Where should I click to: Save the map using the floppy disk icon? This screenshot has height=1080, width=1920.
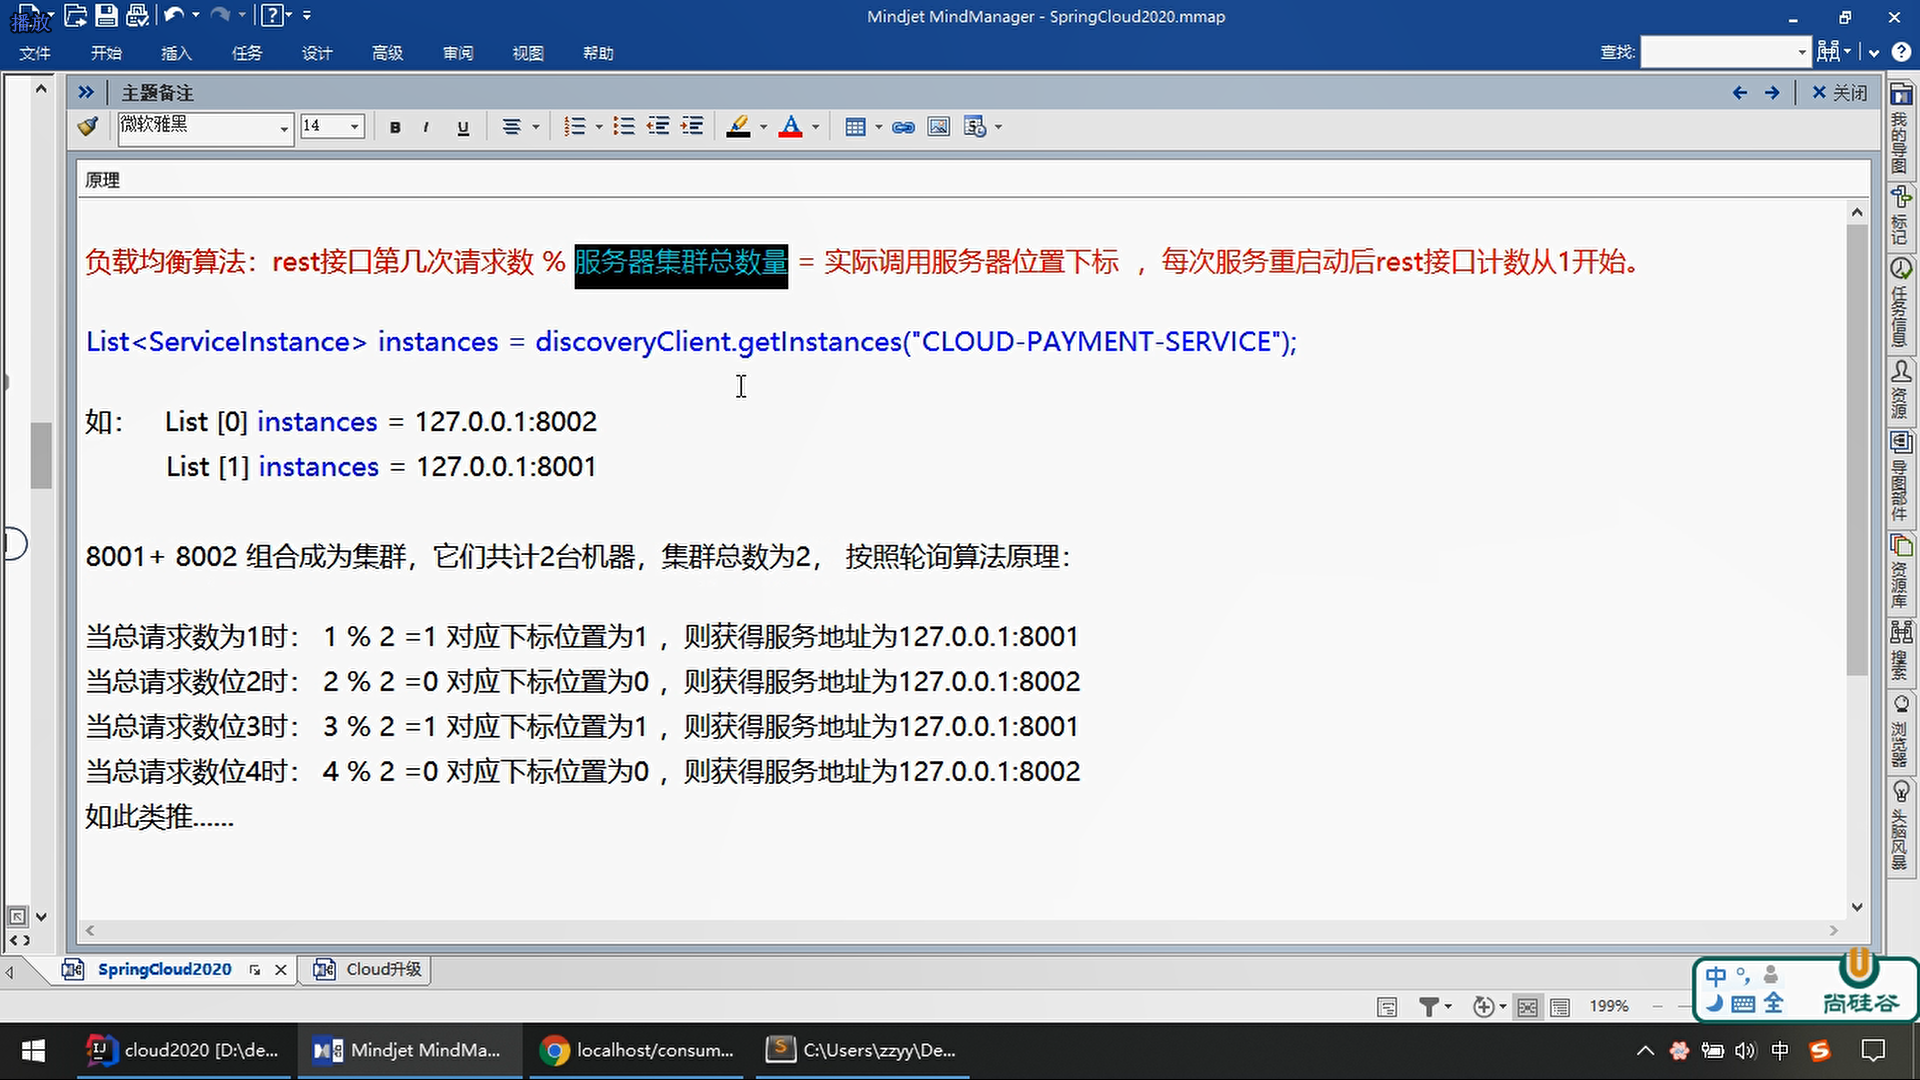(x=106, y=15)
